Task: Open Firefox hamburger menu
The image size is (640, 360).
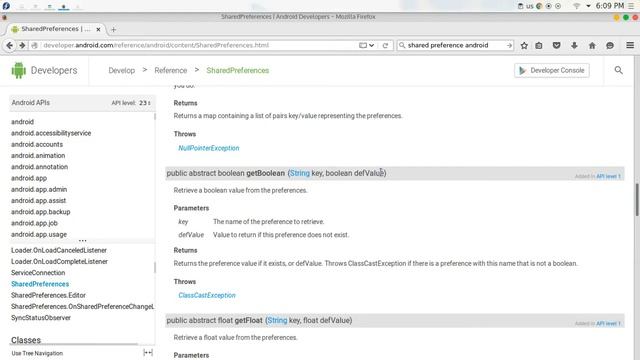Action: (x=630, y=45)
